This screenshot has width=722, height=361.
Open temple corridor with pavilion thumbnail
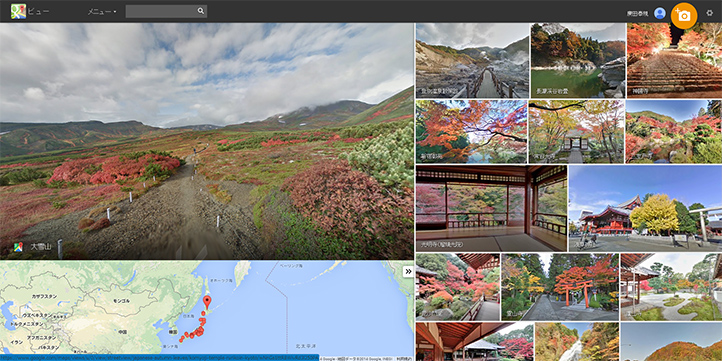click(475, 342)
